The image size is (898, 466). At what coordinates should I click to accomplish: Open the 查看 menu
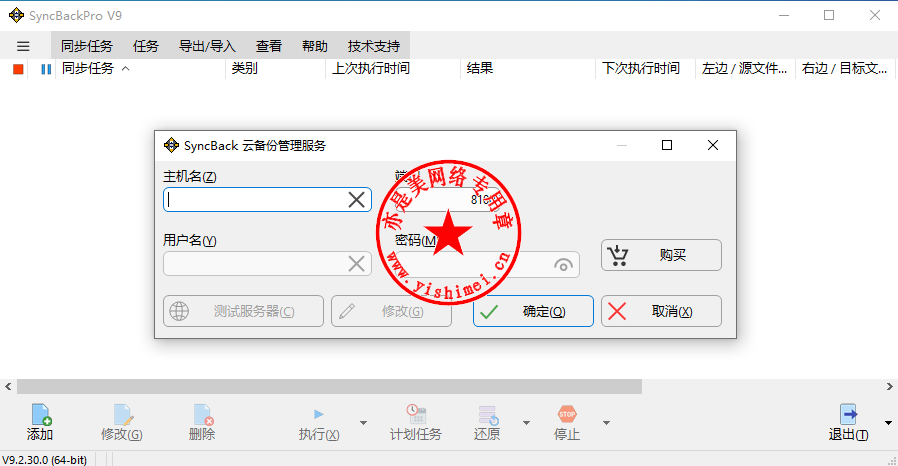point(269,46)
